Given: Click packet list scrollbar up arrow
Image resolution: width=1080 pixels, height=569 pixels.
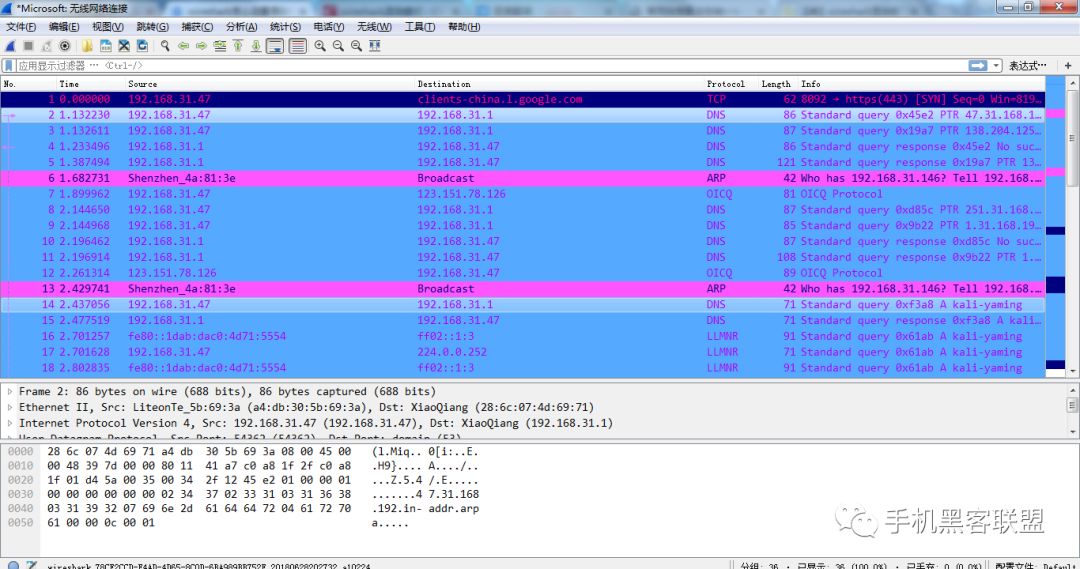Looking at the screenshot, I should tap(1073, 84).
